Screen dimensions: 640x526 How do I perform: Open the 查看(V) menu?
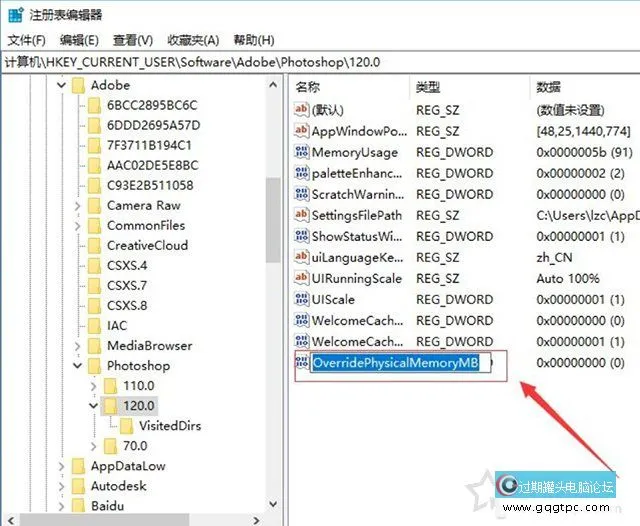tap(133, 40)
